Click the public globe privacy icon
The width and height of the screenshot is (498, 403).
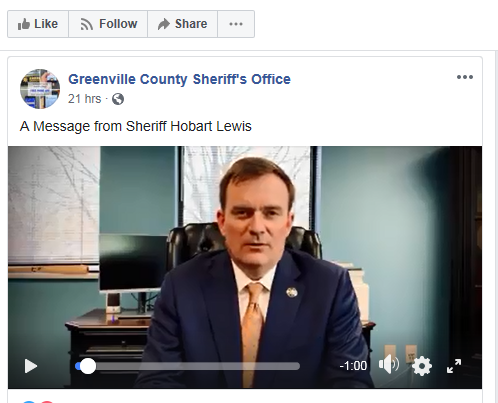[118, 99]
